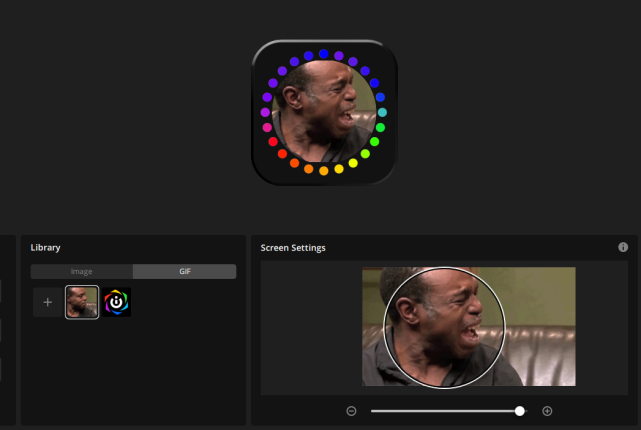Select the rainbow logo GIF thumbnail

(x=117, y=302)
